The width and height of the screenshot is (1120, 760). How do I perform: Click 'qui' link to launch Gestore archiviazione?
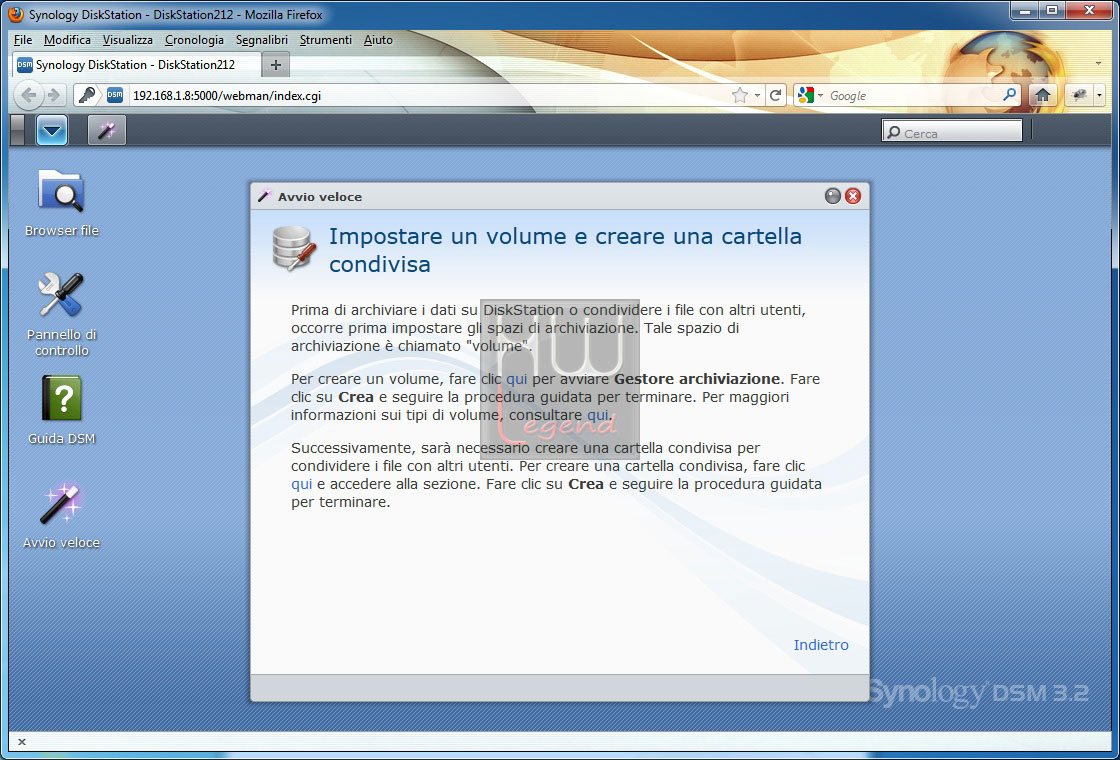coord(516,379)
